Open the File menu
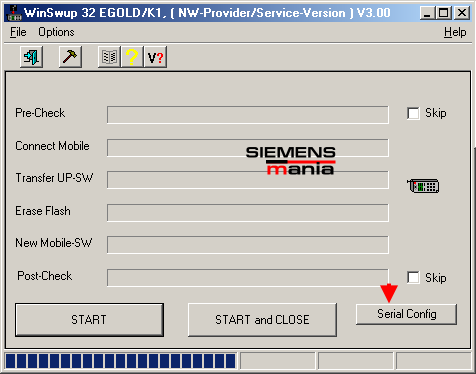 click(18, 32)
